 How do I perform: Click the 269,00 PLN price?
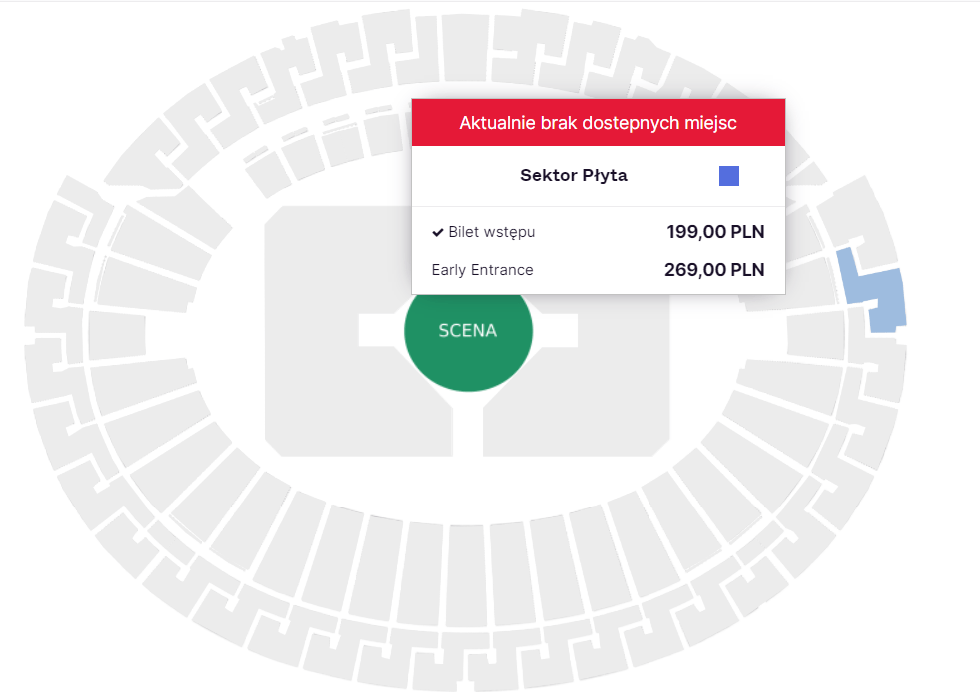(714, 270)
